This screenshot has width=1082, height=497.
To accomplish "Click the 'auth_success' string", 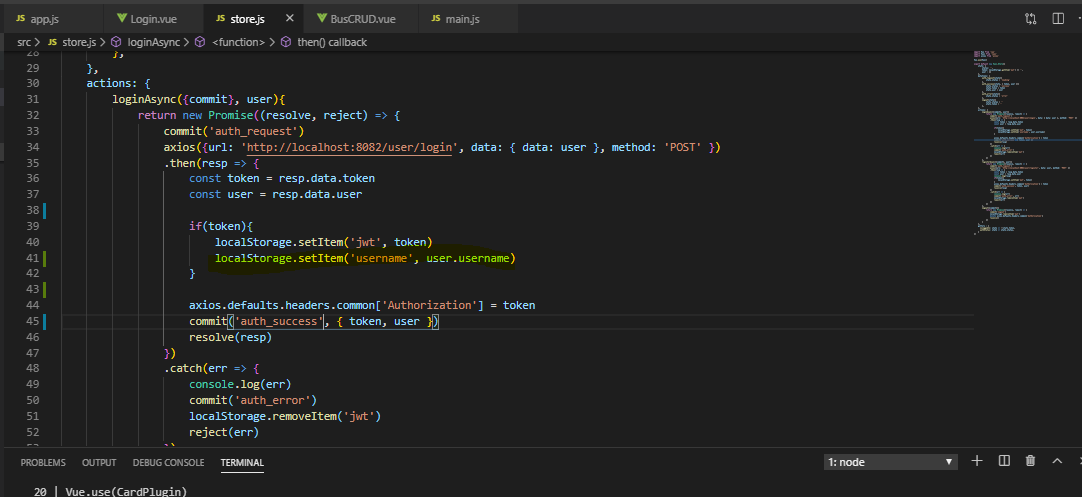I will [279, 321].
